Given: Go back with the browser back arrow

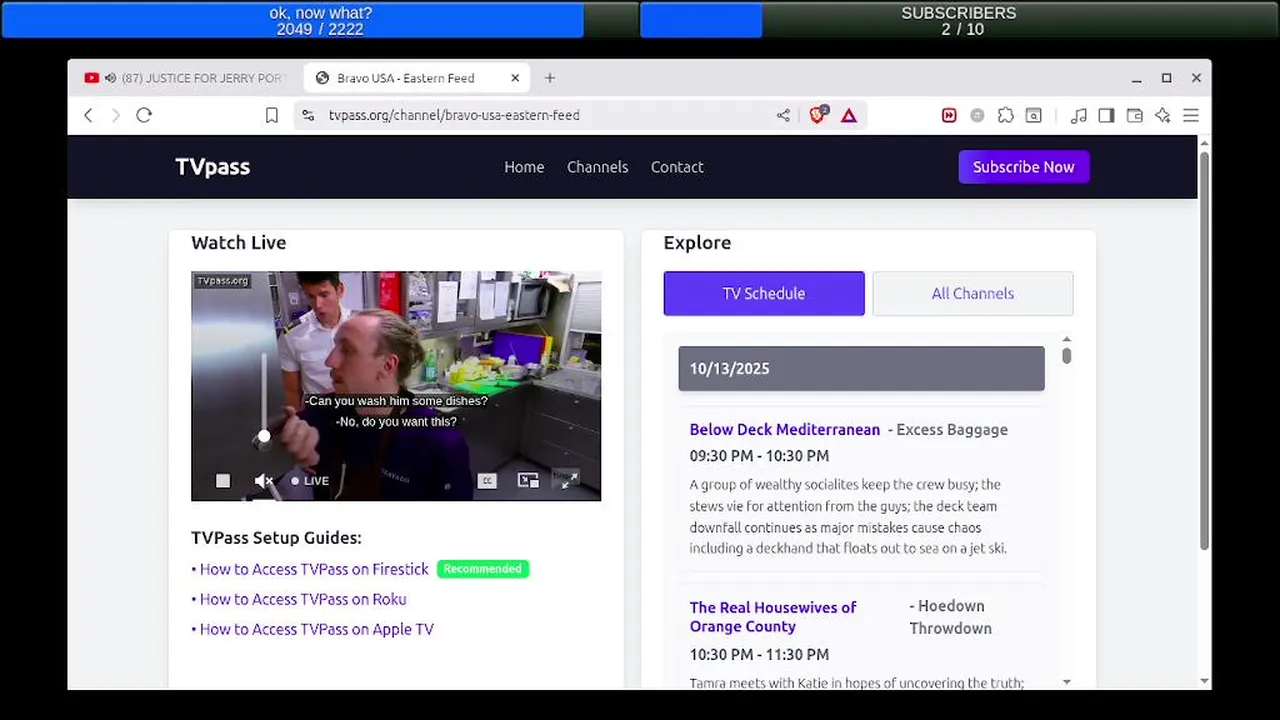Looking at the screenshot, I should [x=88, y=115].
